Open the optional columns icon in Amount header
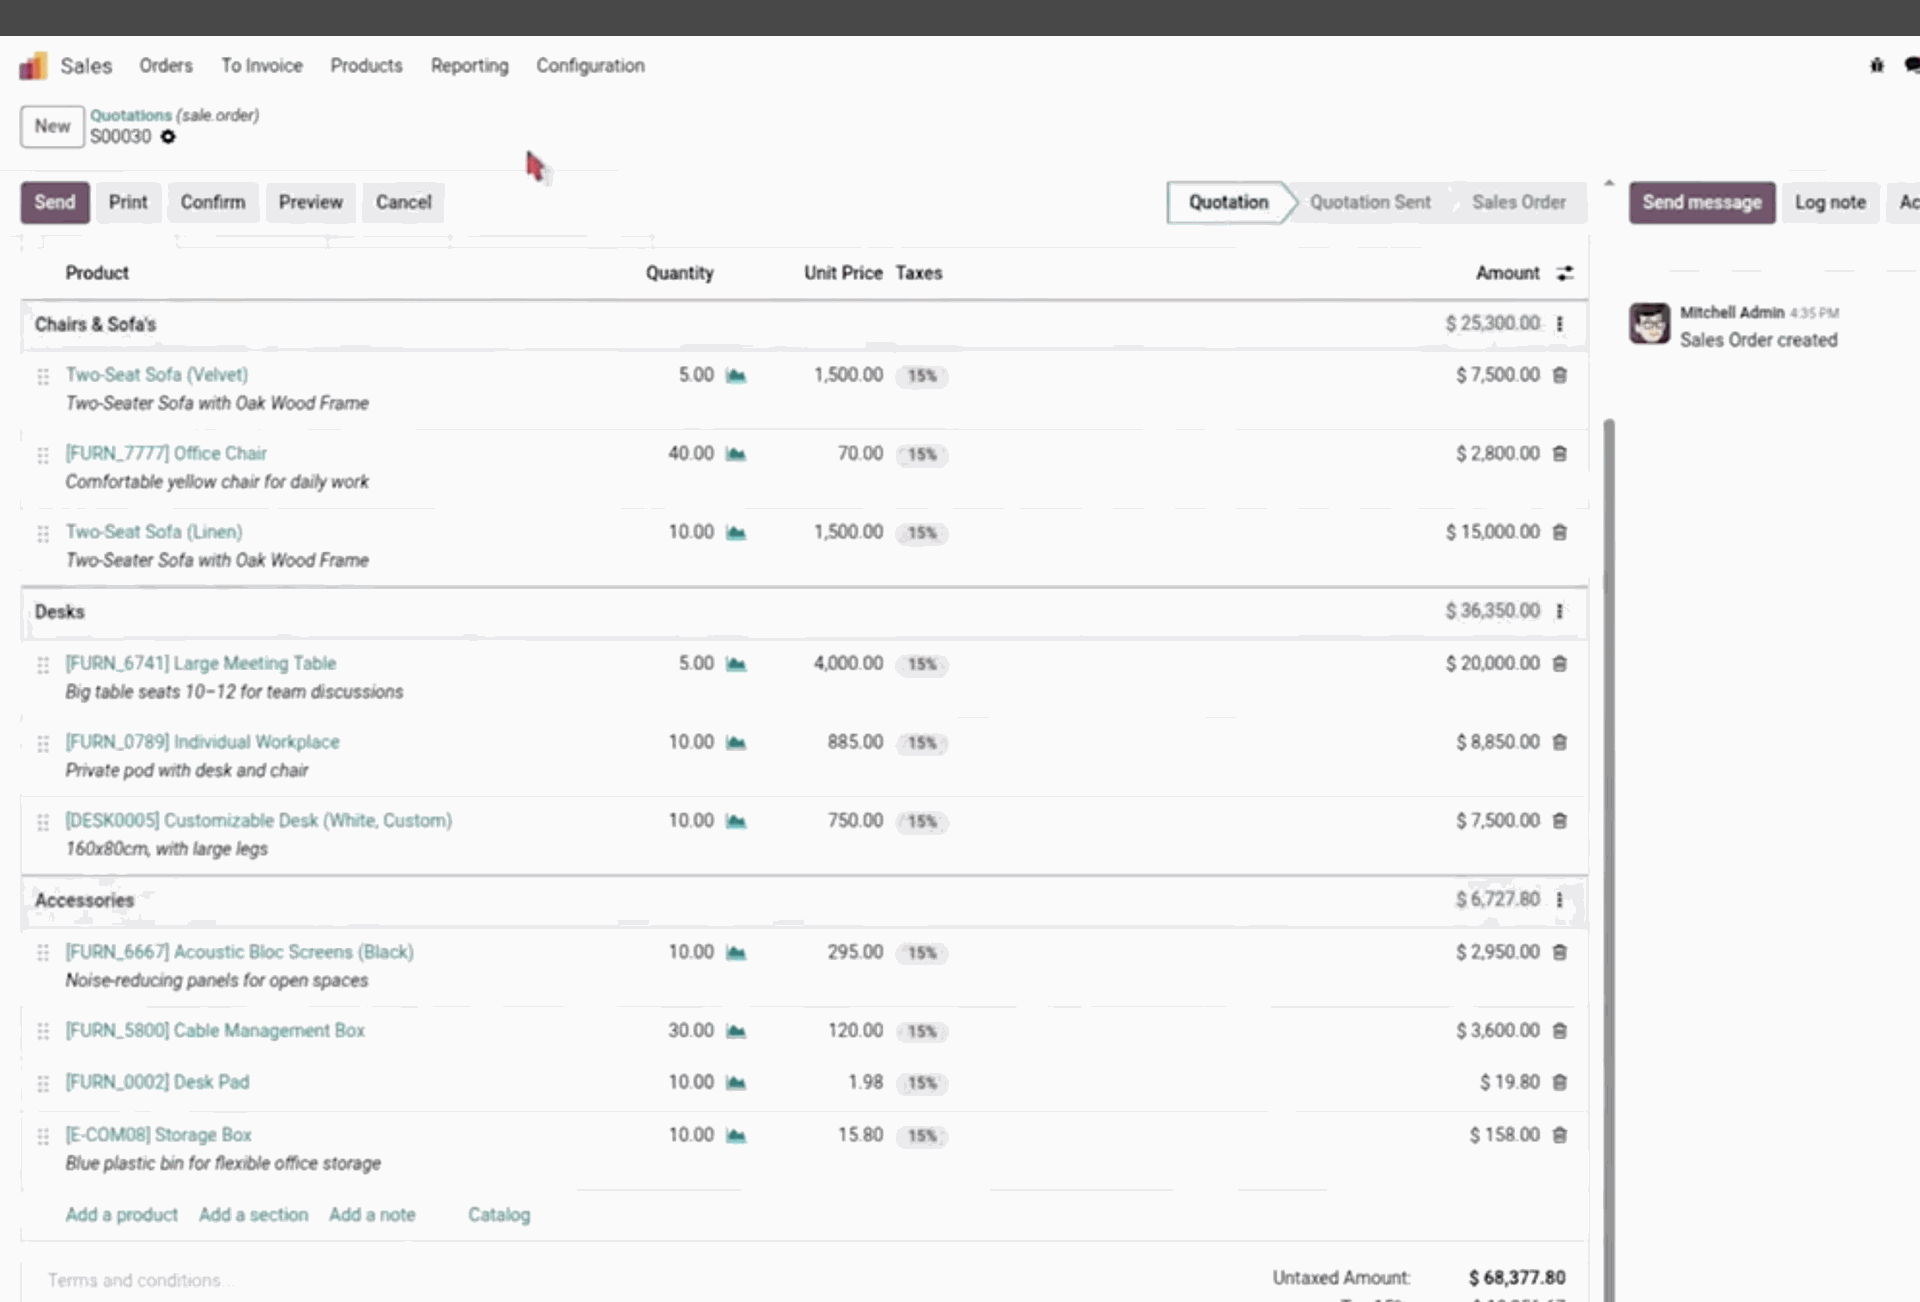This screenshot has height=1302, width=1920. click(1564, 273)
